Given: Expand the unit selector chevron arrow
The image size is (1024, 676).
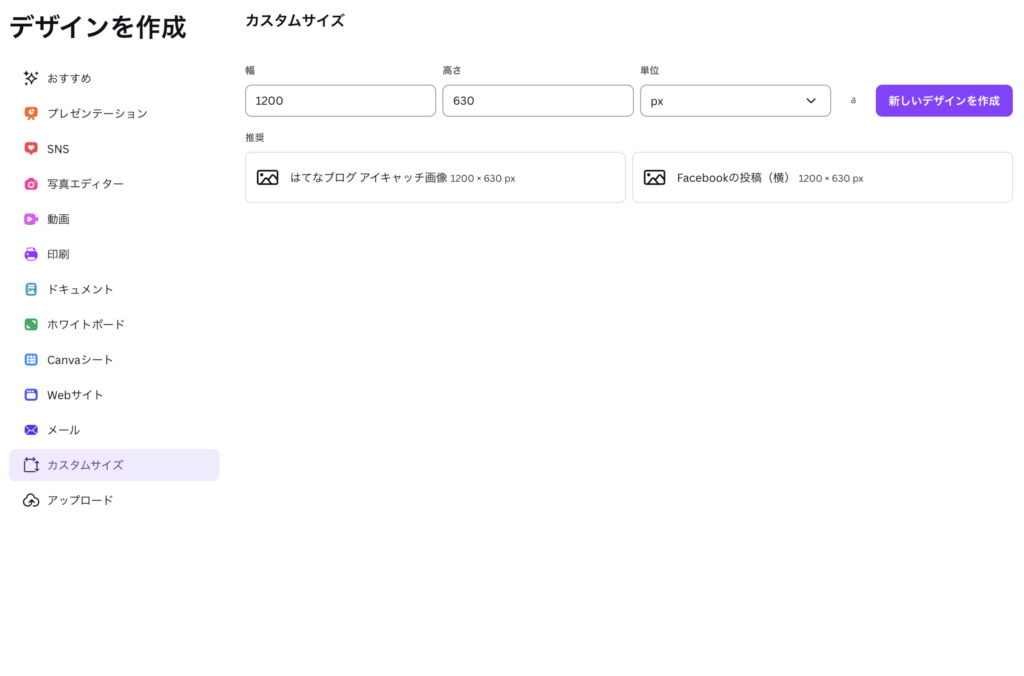Looking at the screenshot, I should tap(811, 101).
